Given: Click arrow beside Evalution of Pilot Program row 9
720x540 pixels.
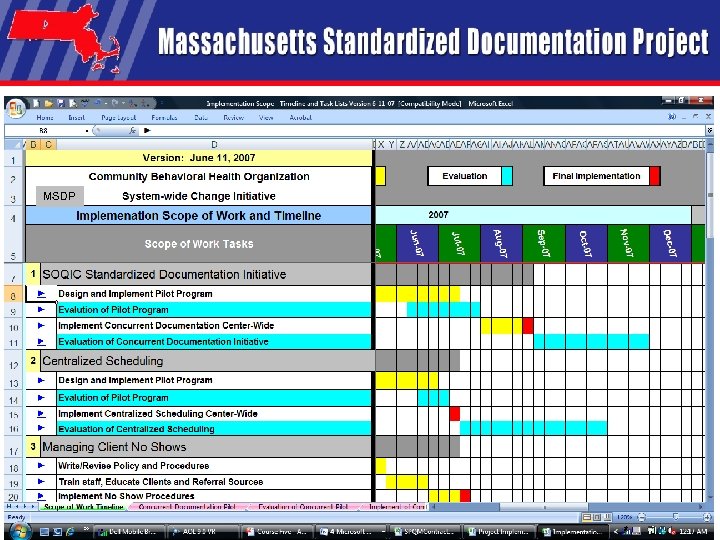Looking at the screenshot, I should coord(41,309).
